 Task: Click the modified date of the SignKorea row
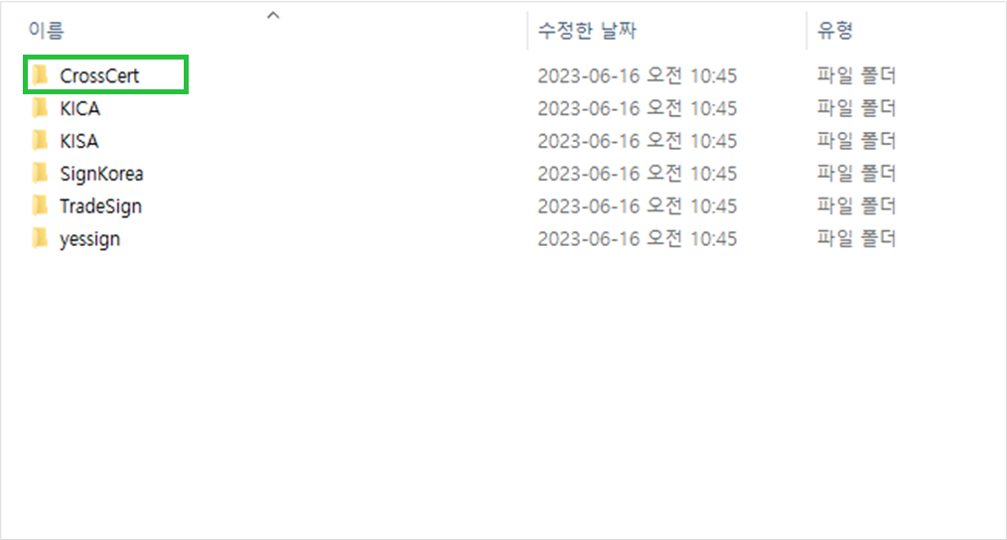(637, 174)
